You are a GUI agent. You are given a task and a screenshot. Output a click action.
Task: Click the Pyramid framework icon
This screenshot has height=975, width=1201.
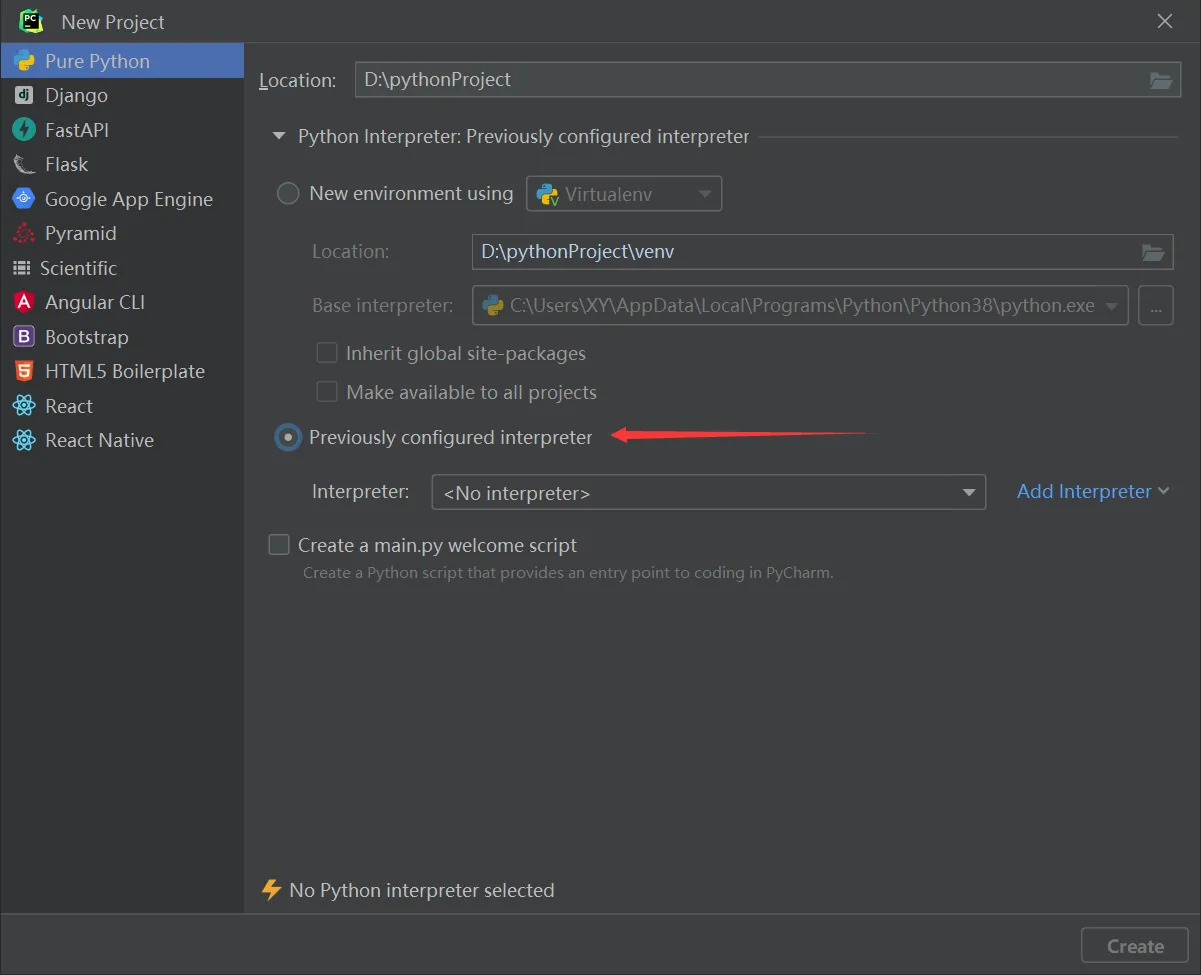pos(24,234)
